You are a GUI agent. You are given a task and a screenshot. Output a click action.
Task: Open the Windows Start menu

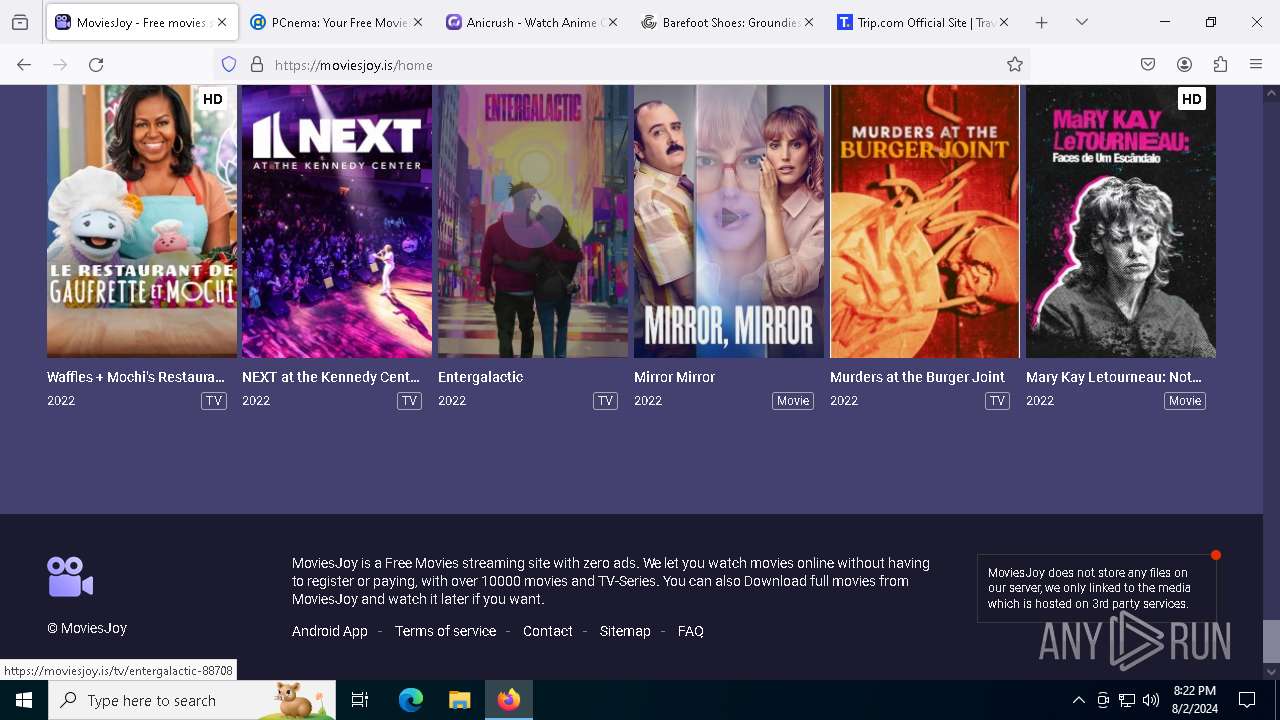click(24, 700)
